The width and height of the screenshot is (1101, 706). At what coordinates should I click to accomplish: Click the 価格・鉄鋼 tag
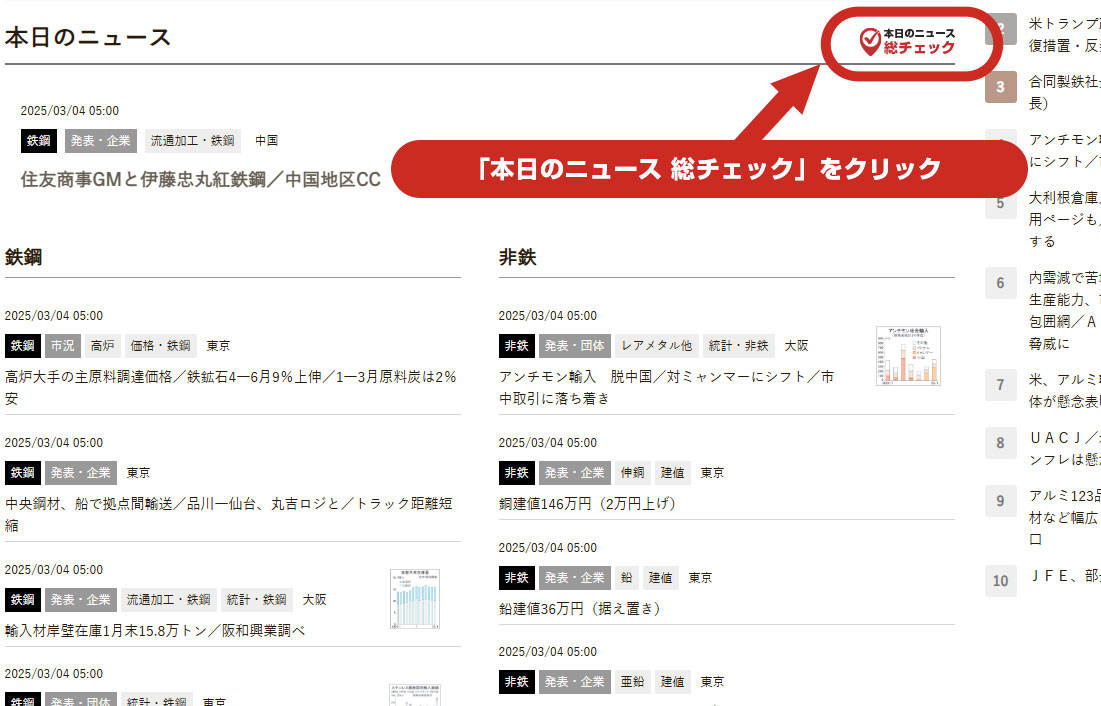[160, 346]
